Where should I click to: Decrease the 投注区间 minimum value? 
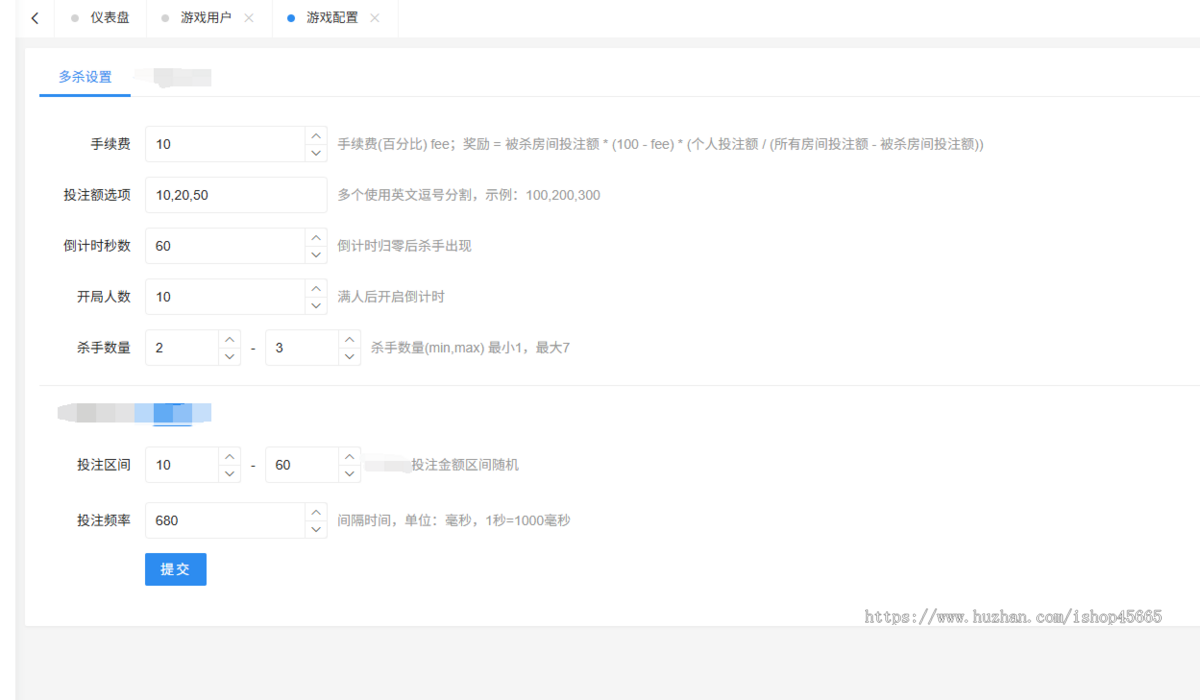pyautogui.click(x=230, y=474)
